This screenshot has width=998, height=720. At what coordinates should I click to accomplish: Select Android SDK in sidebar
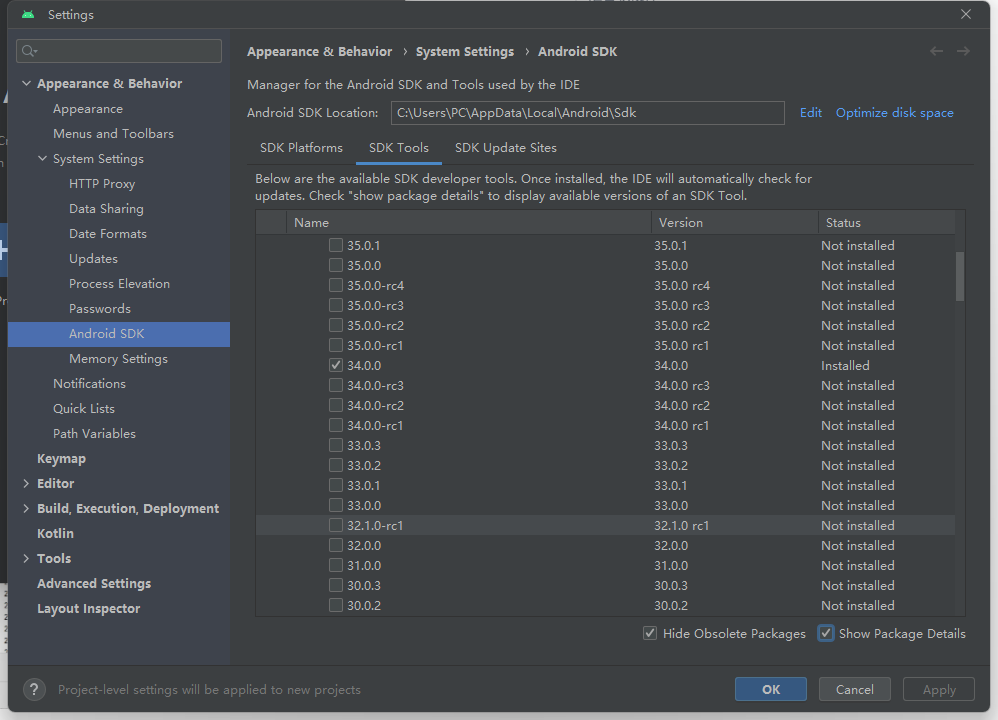click(x=119, y=334)
